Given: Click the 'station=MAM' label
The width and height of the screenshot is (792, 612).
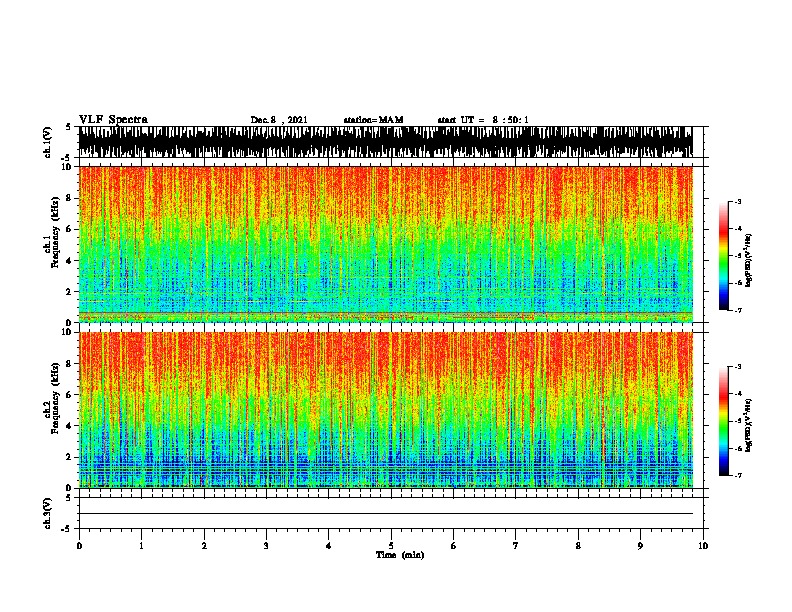Looking at the screenshot, I should (x=373, y=120).
